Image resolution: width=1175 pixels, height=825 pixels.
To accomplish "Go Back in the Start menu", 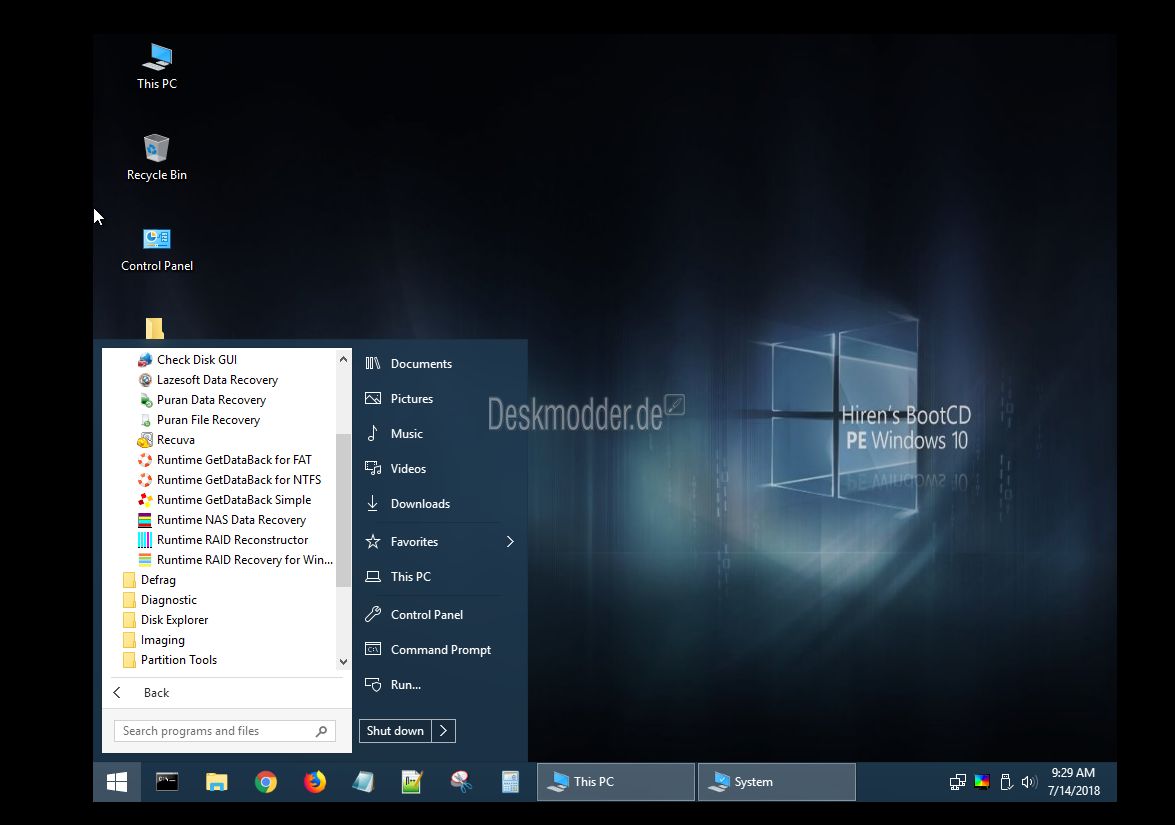I will pyautogui.click(x=156, y=693).
